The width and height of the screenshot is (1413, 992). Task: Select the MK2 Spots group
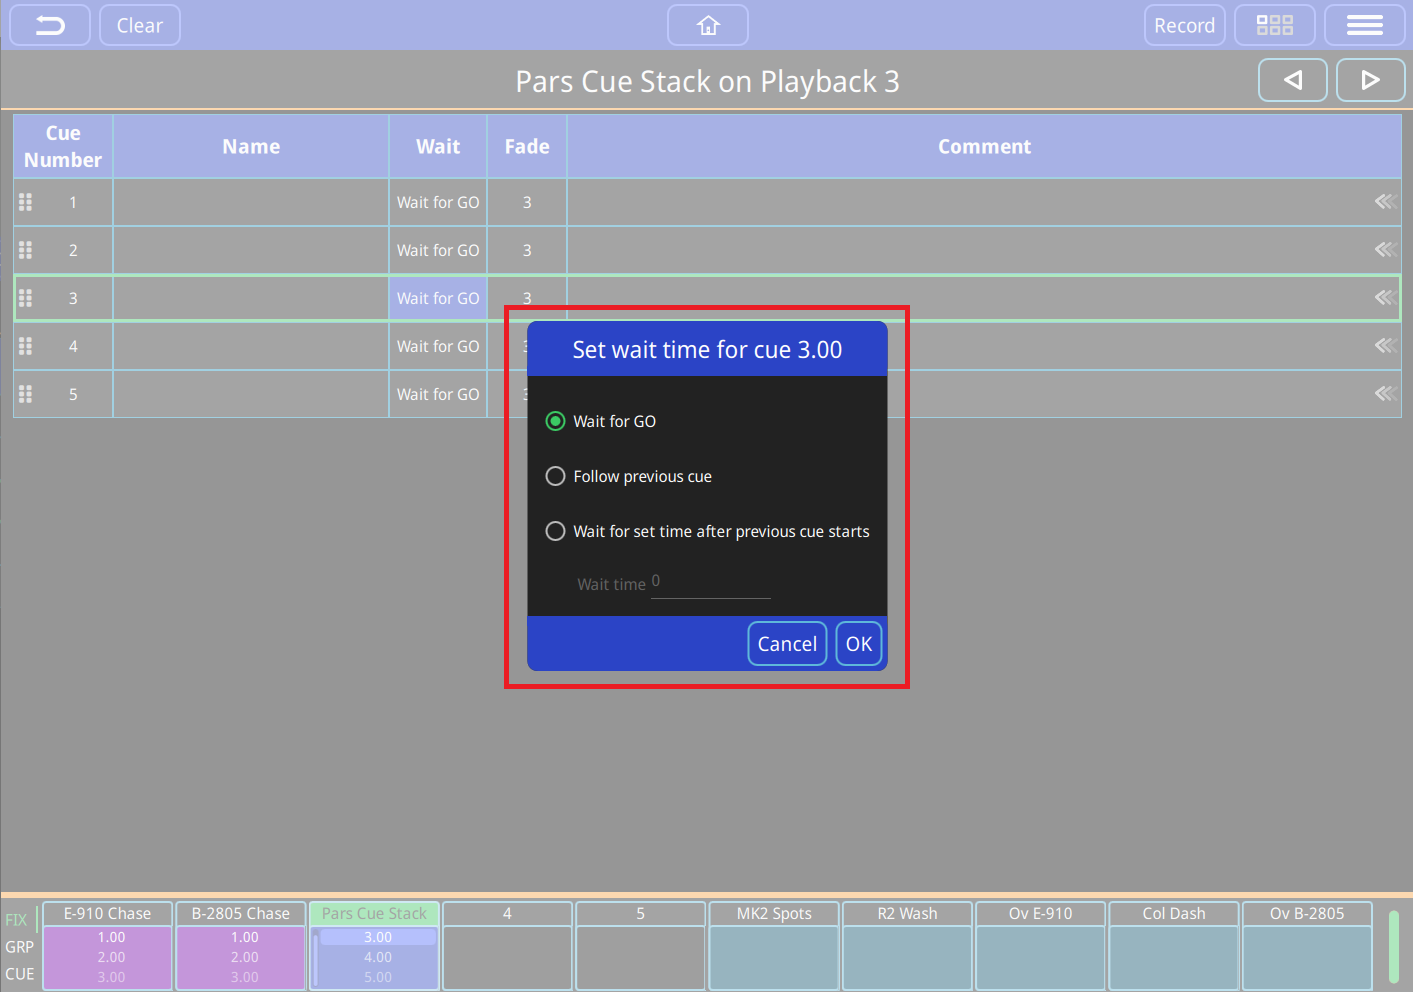(x=774, y=945)
